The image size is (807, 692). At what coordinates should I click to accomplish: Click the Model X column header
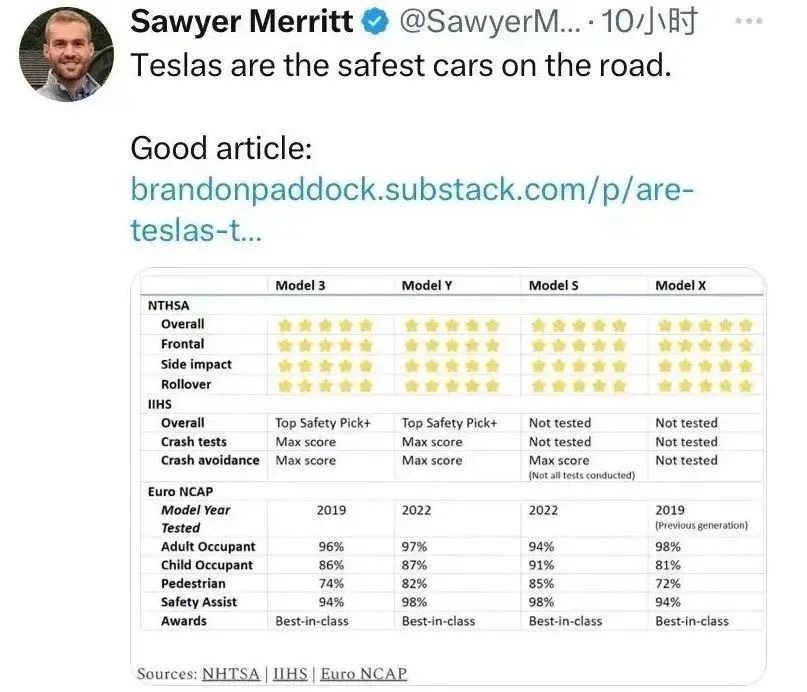[x=680, y=286]
